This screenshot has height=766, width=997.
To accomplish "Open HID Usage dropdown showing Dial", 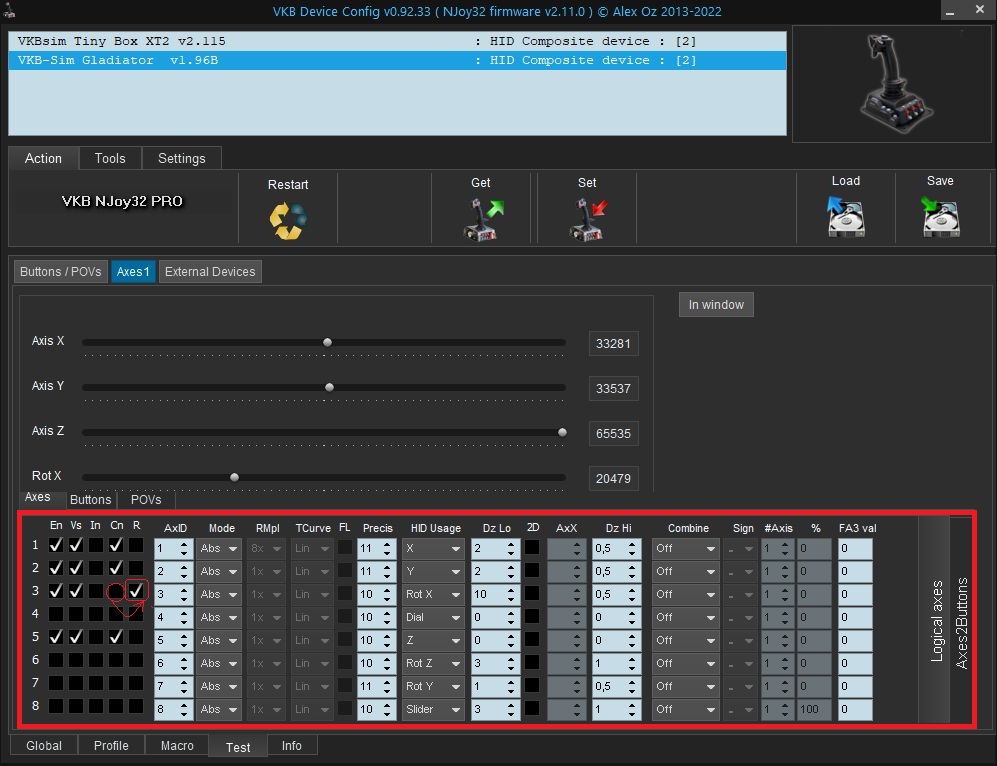I will coord(432,617).
